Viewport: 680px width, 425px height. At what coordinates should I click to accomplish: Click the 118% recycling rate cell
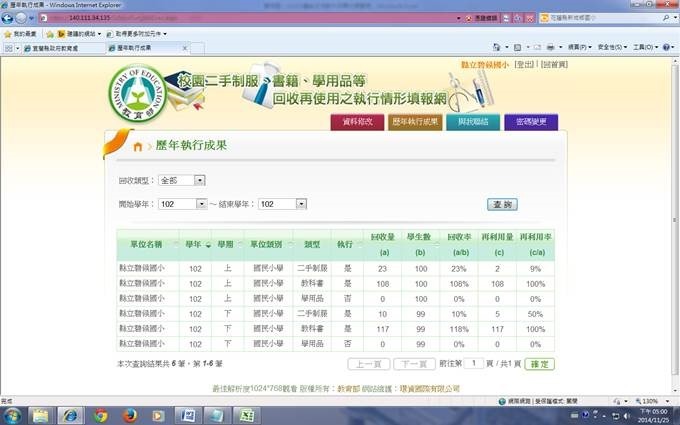click(459, 329)
